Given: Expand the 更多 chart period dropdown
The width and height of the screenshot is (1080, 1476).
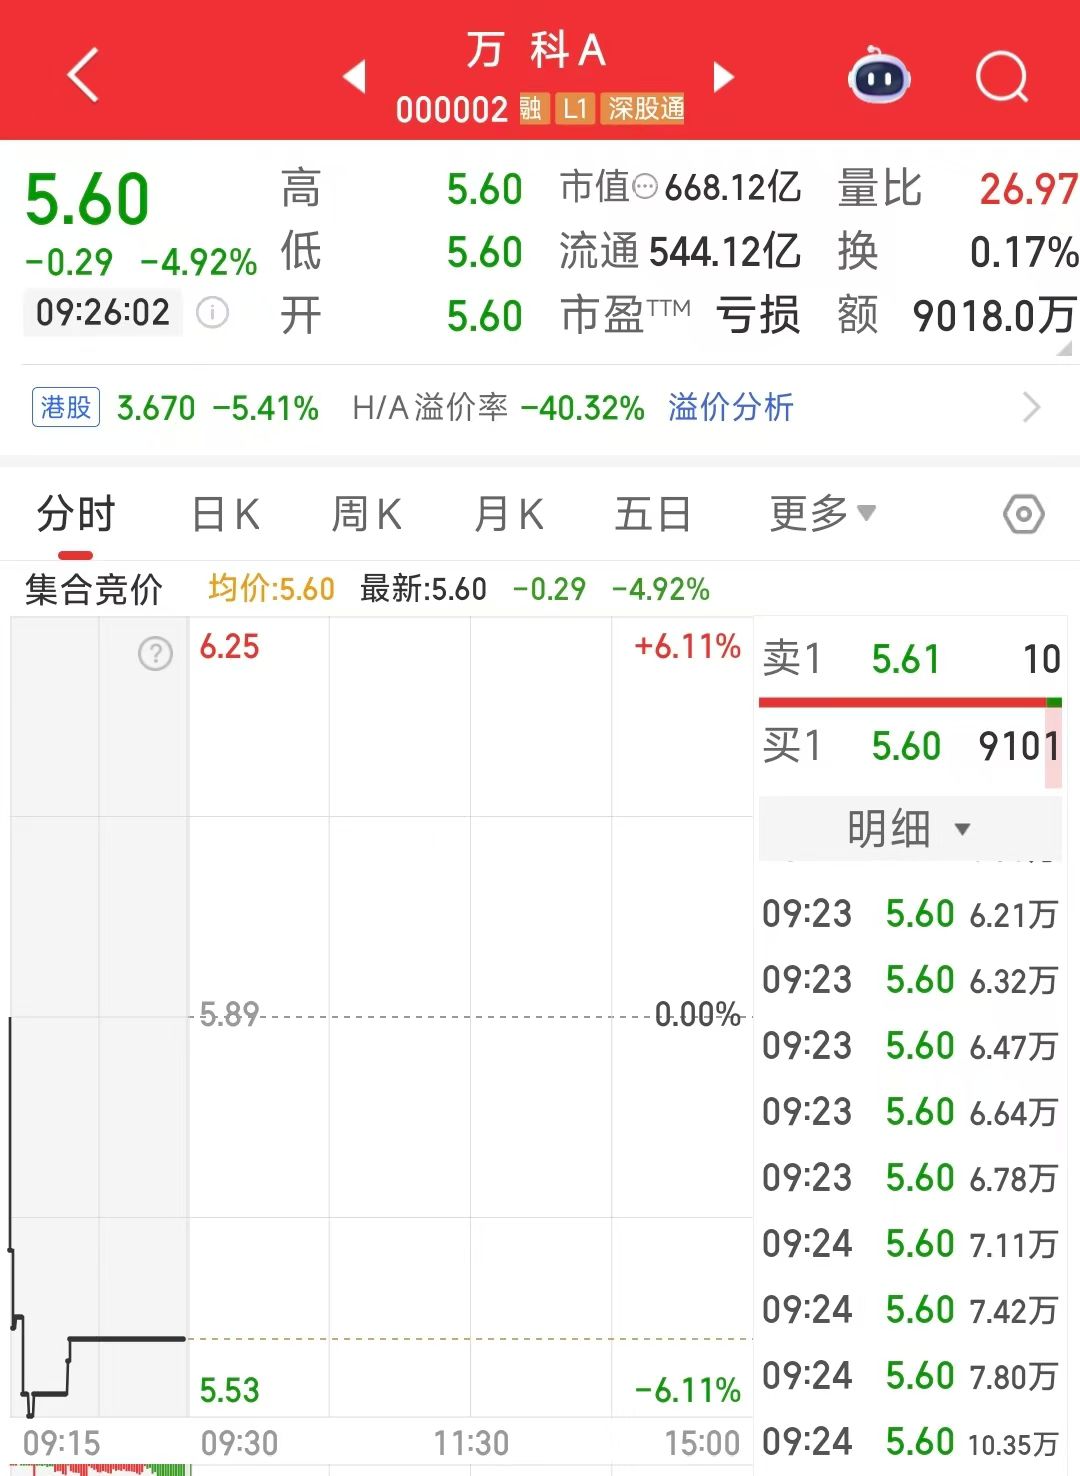Looking at the screenshot, I should pyautogui.click(x=822, y=515).
